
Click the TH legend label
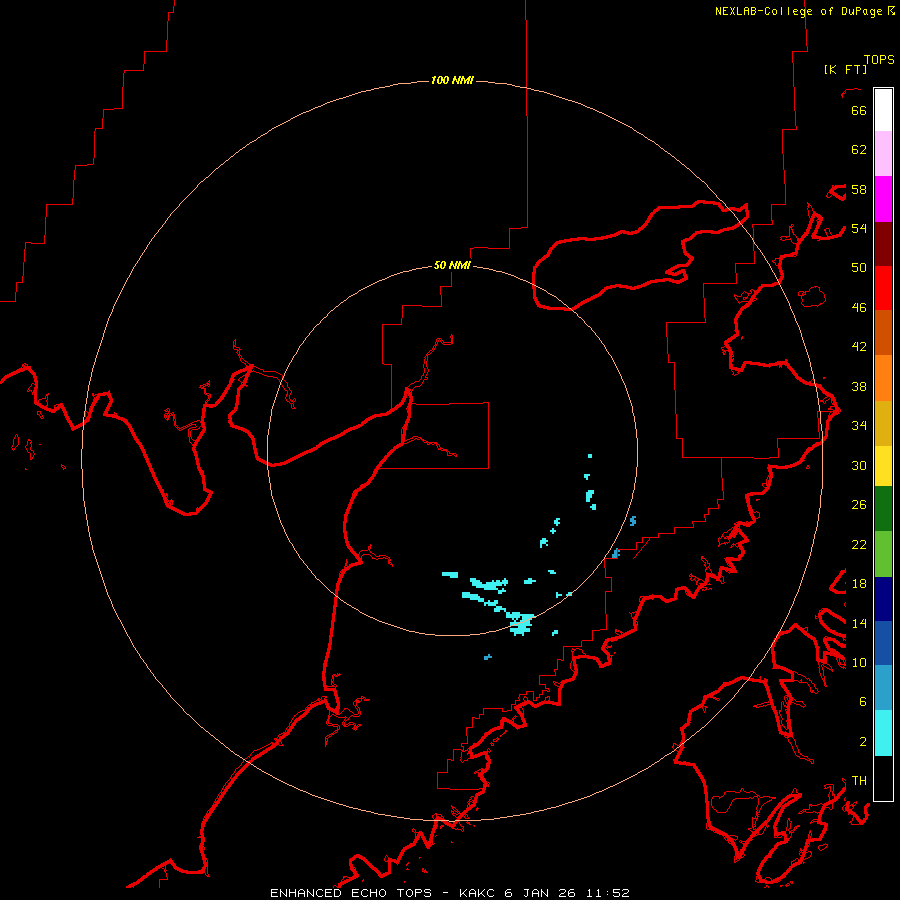(859, 781)
